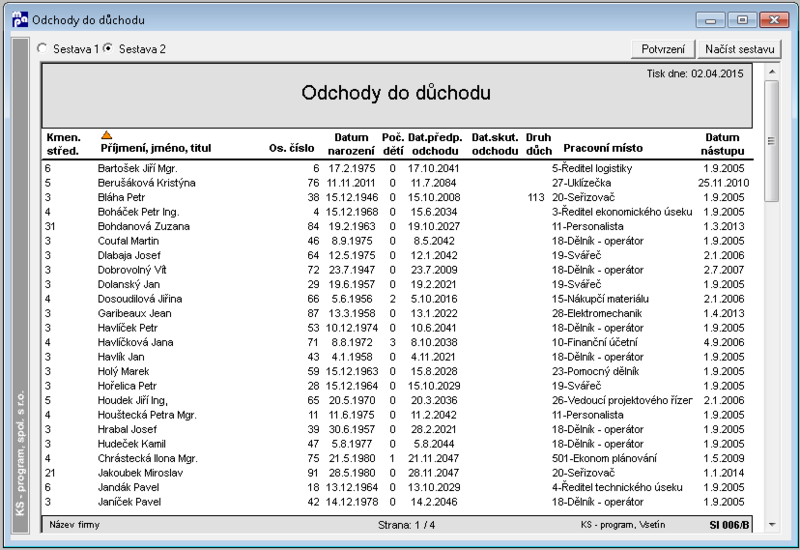The image size is (800, 550).
Task: Click the 'Dat.předp. odchodu' column header
Action: click(x=435, y=144)
